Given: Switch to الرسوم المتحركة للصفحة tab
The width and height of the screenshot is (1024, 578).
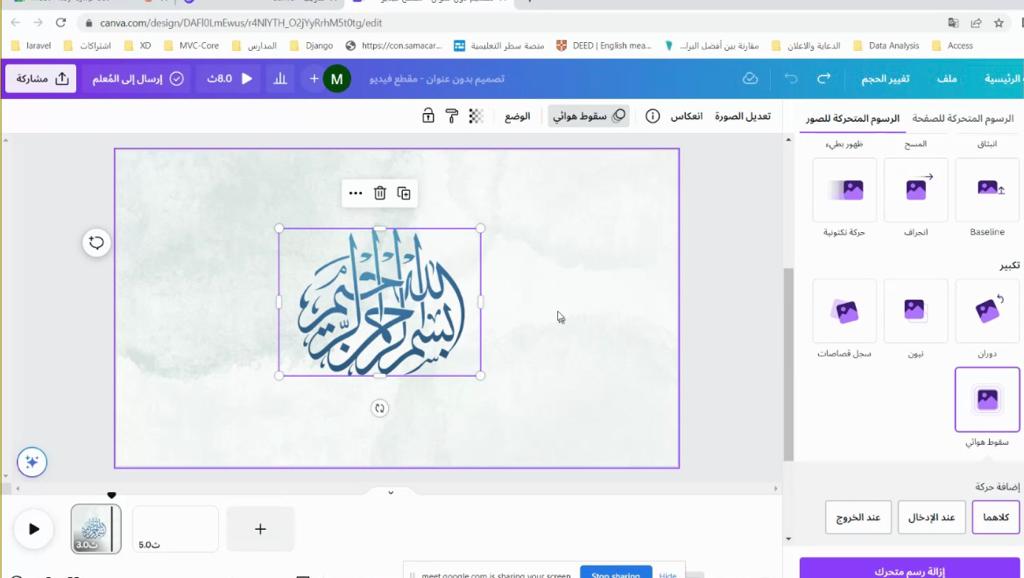Looking at the screenshot, I should click(963, 118).
